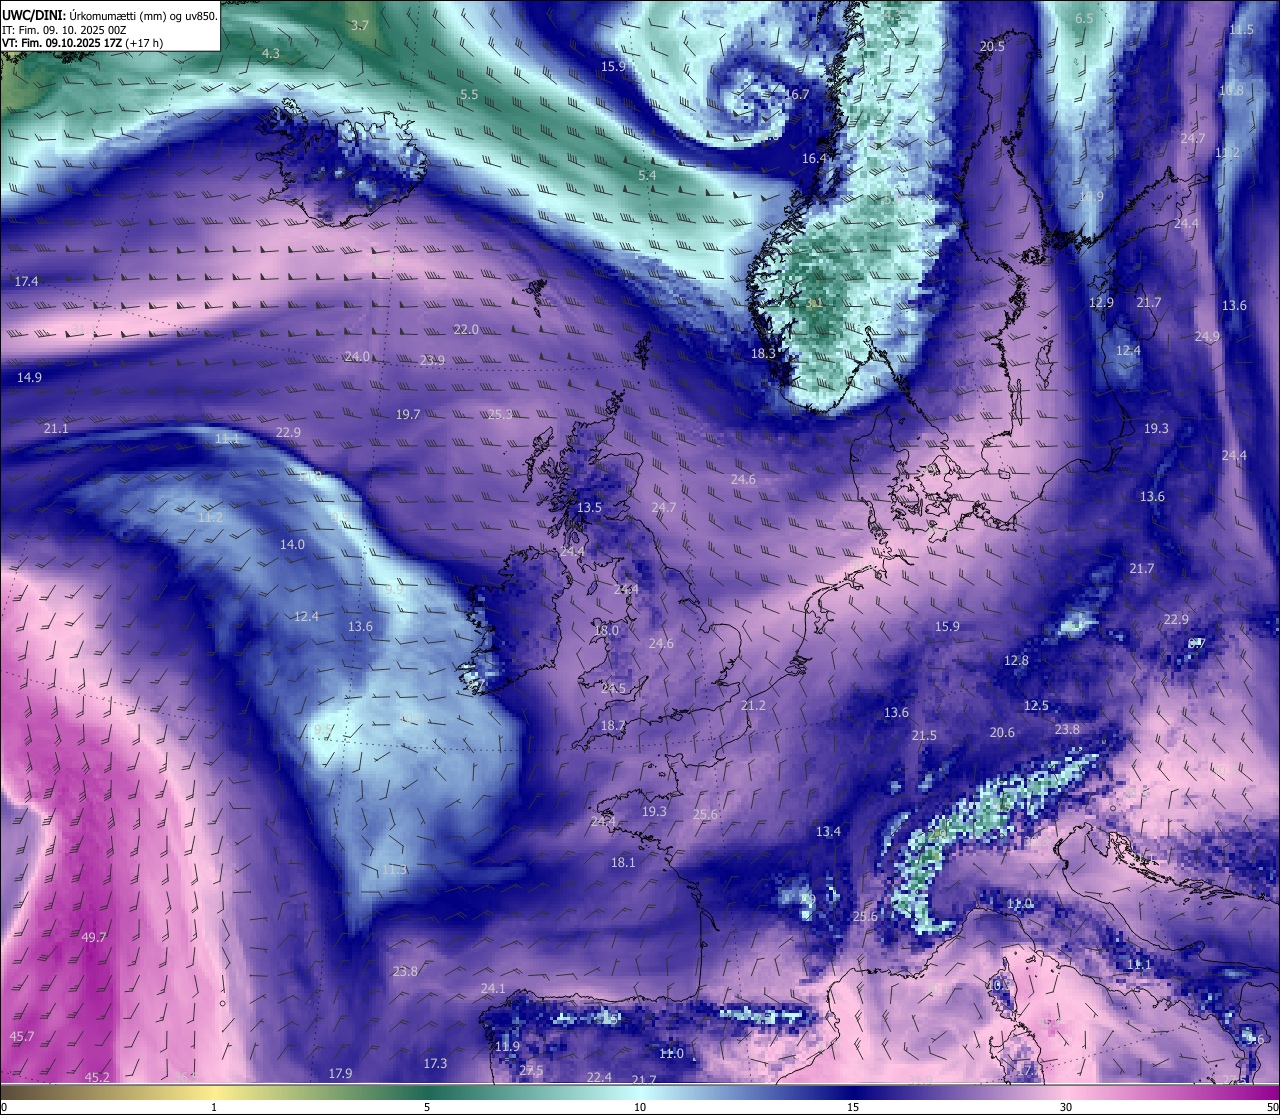Click the 14.0 value label

pyautogui.click(x=292, y=545)
